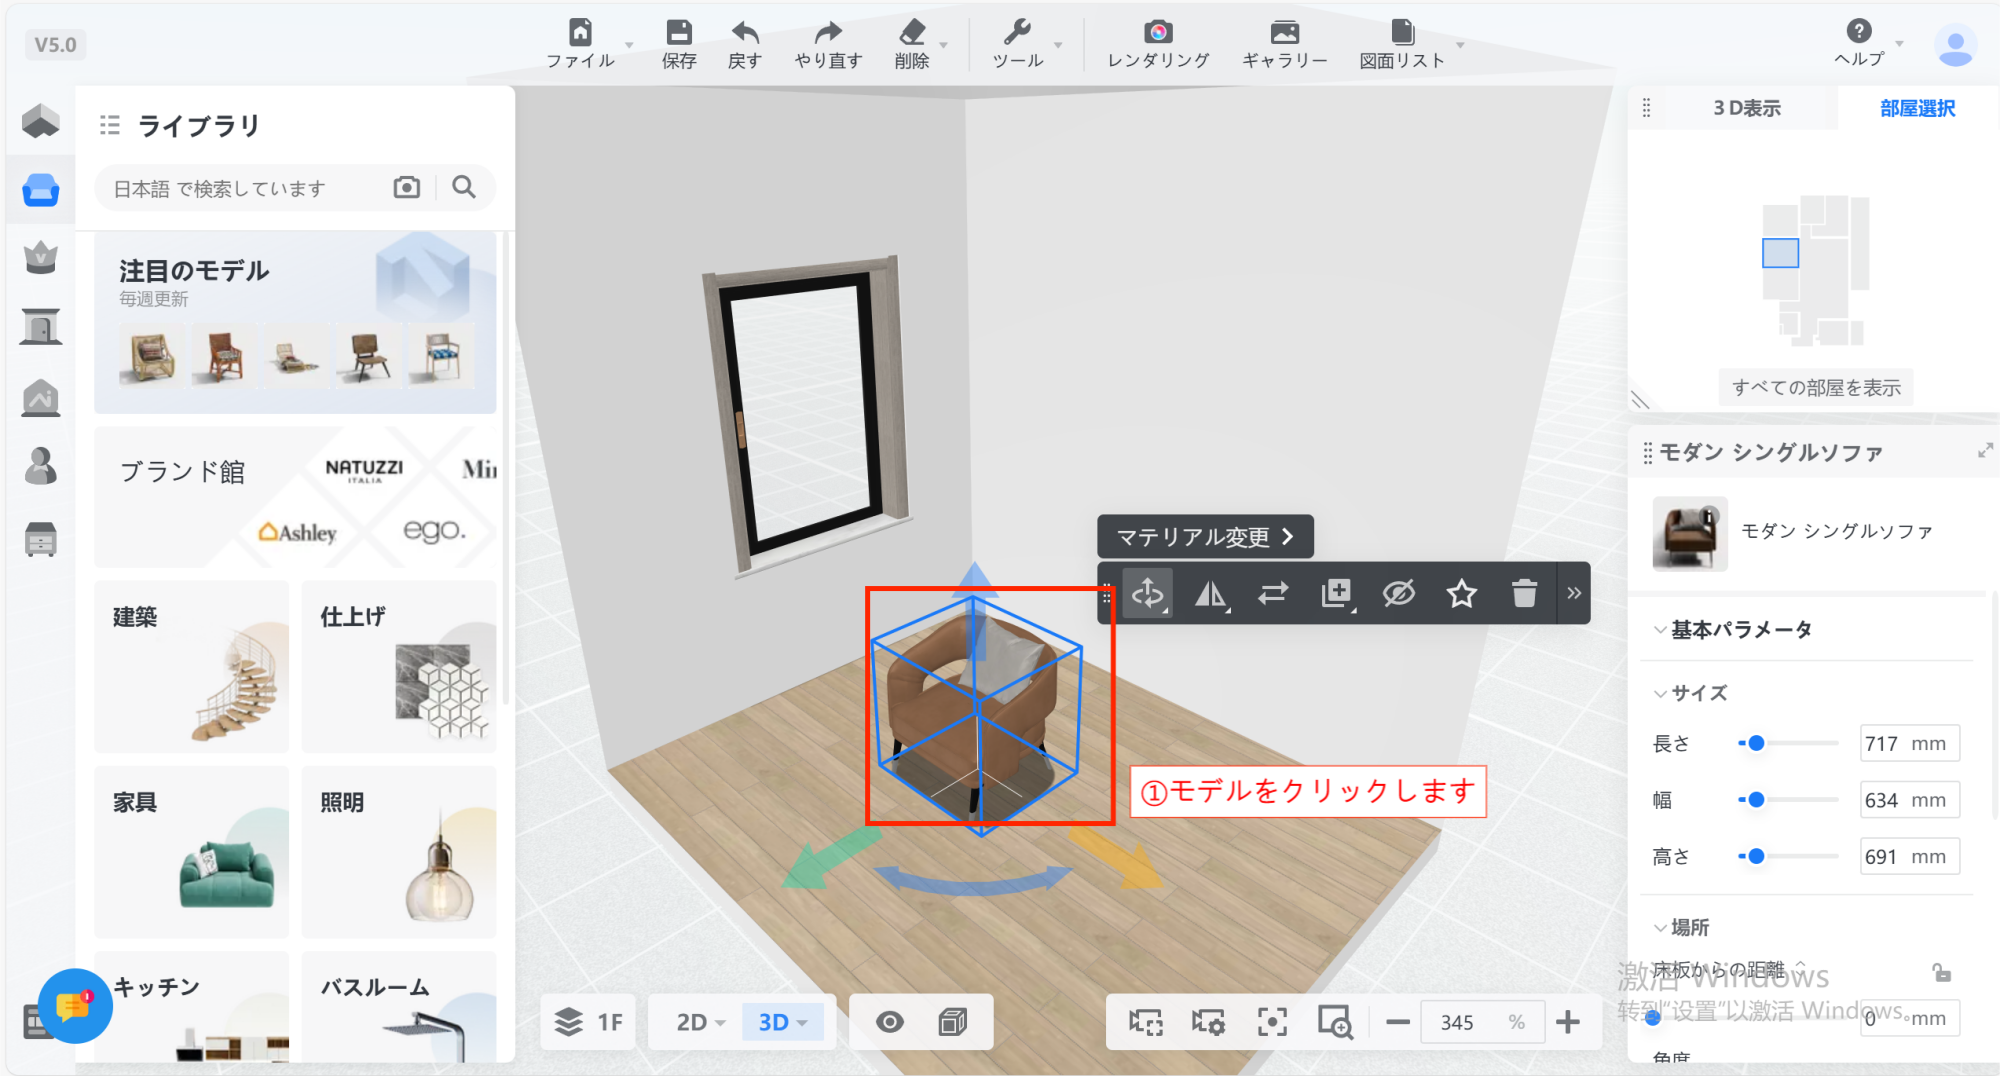
Task: Open the person icon in the left sidebar
Action: tap(40, 466)
